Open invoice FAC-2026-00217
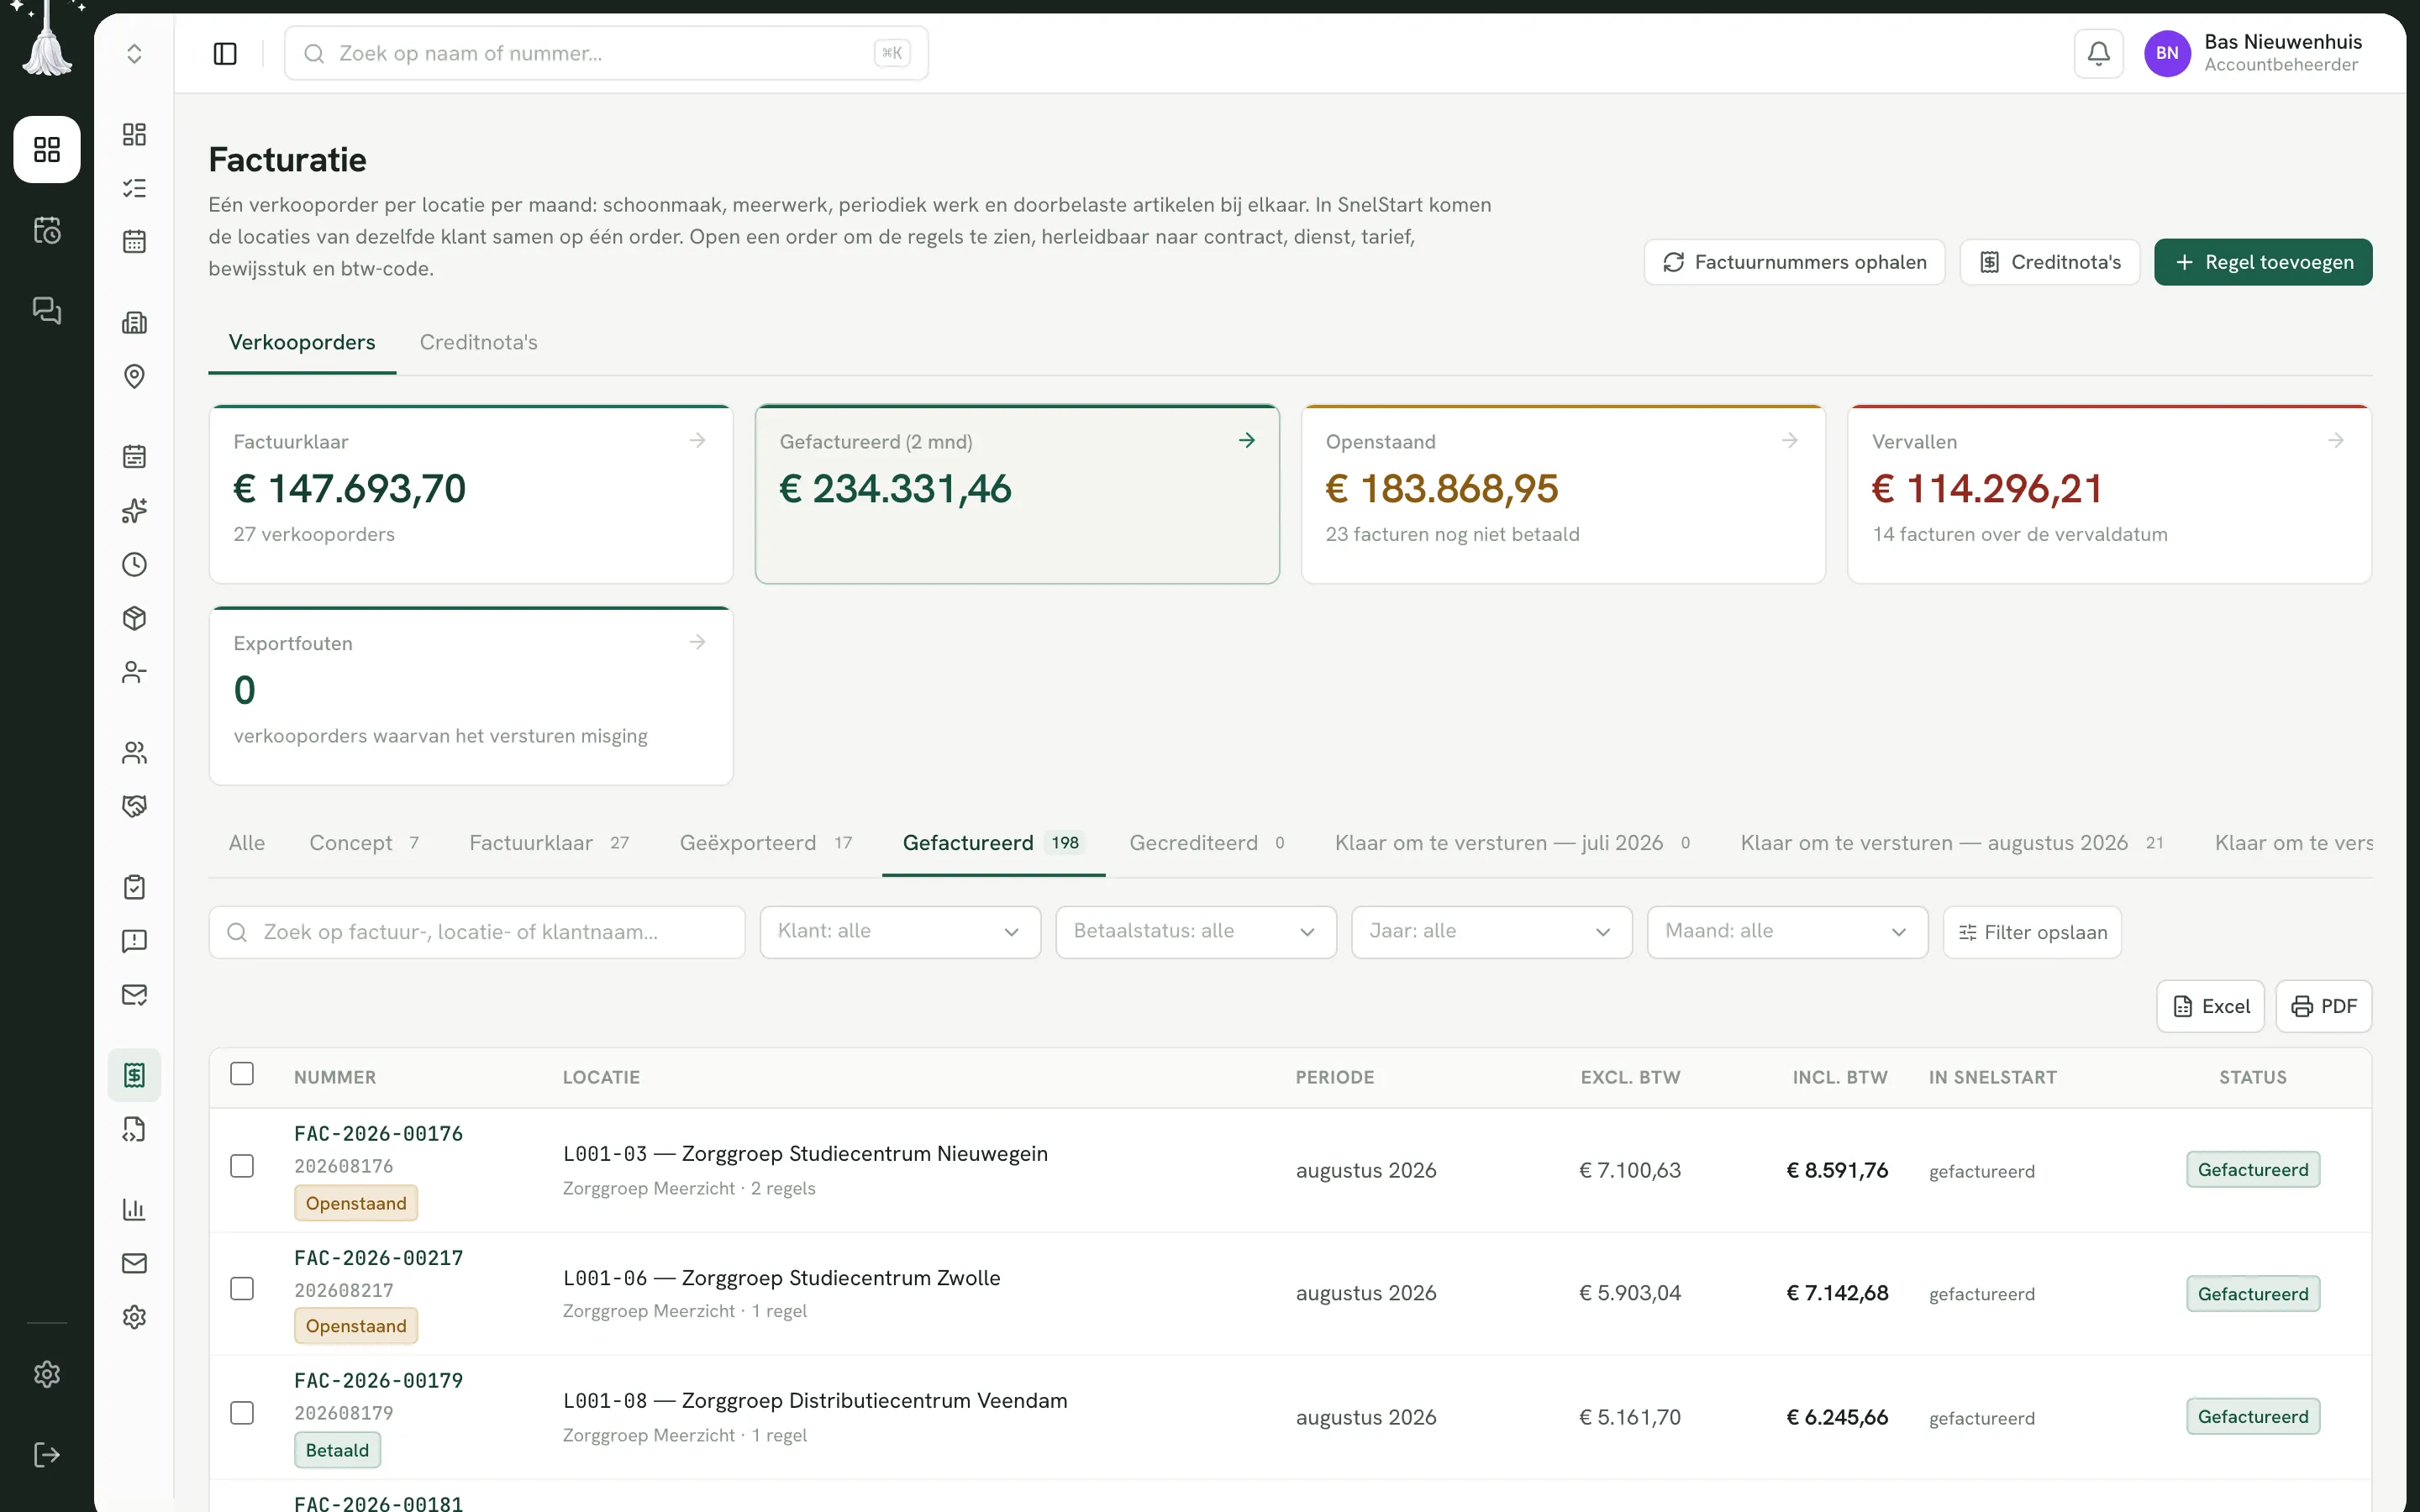The height and width of the screenshot is (1512, 2420). (379, 1258)
